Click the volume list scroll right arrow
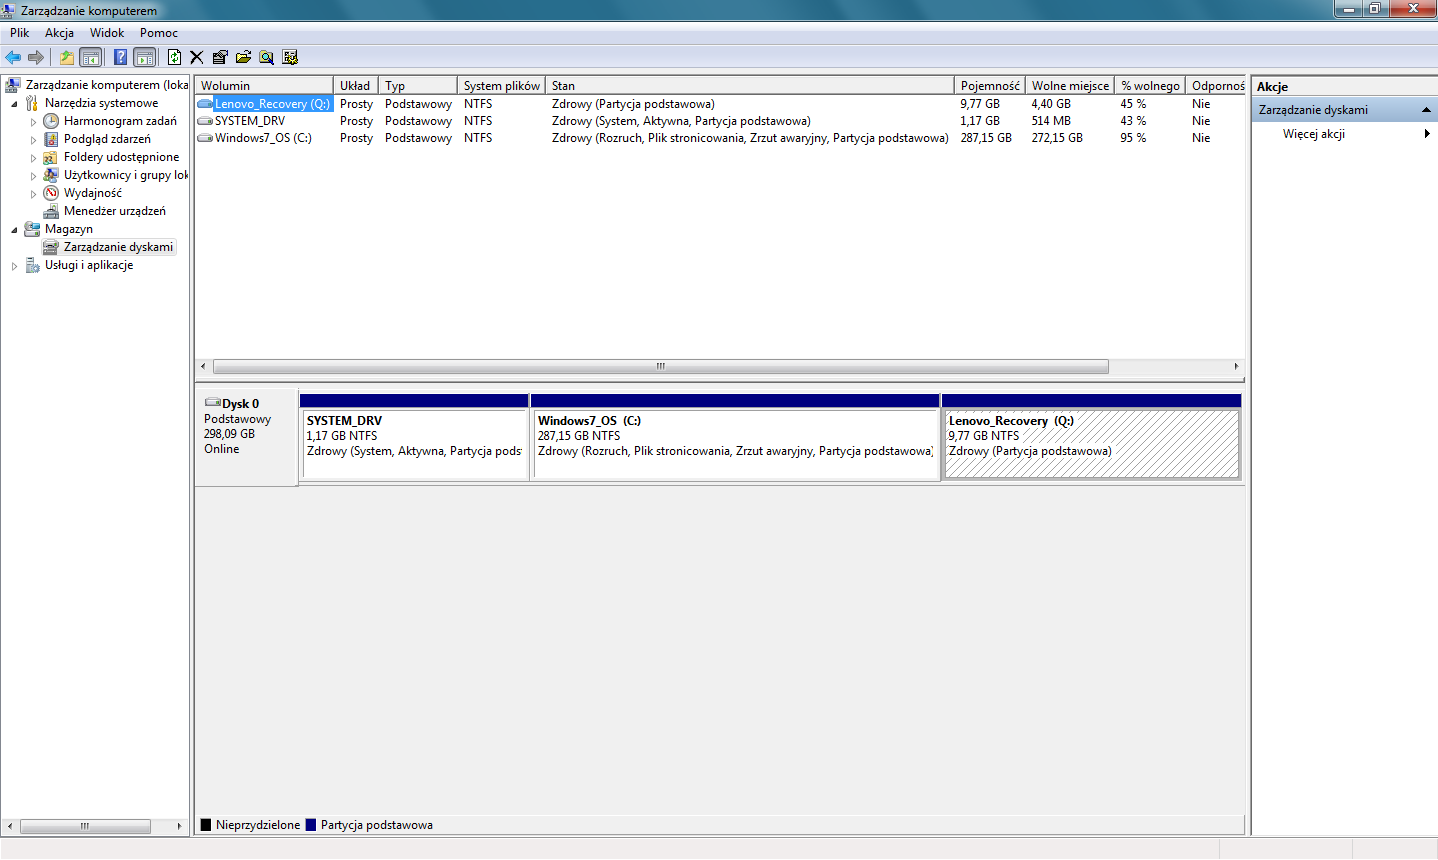1438x860 pixels. [1236, 366]
